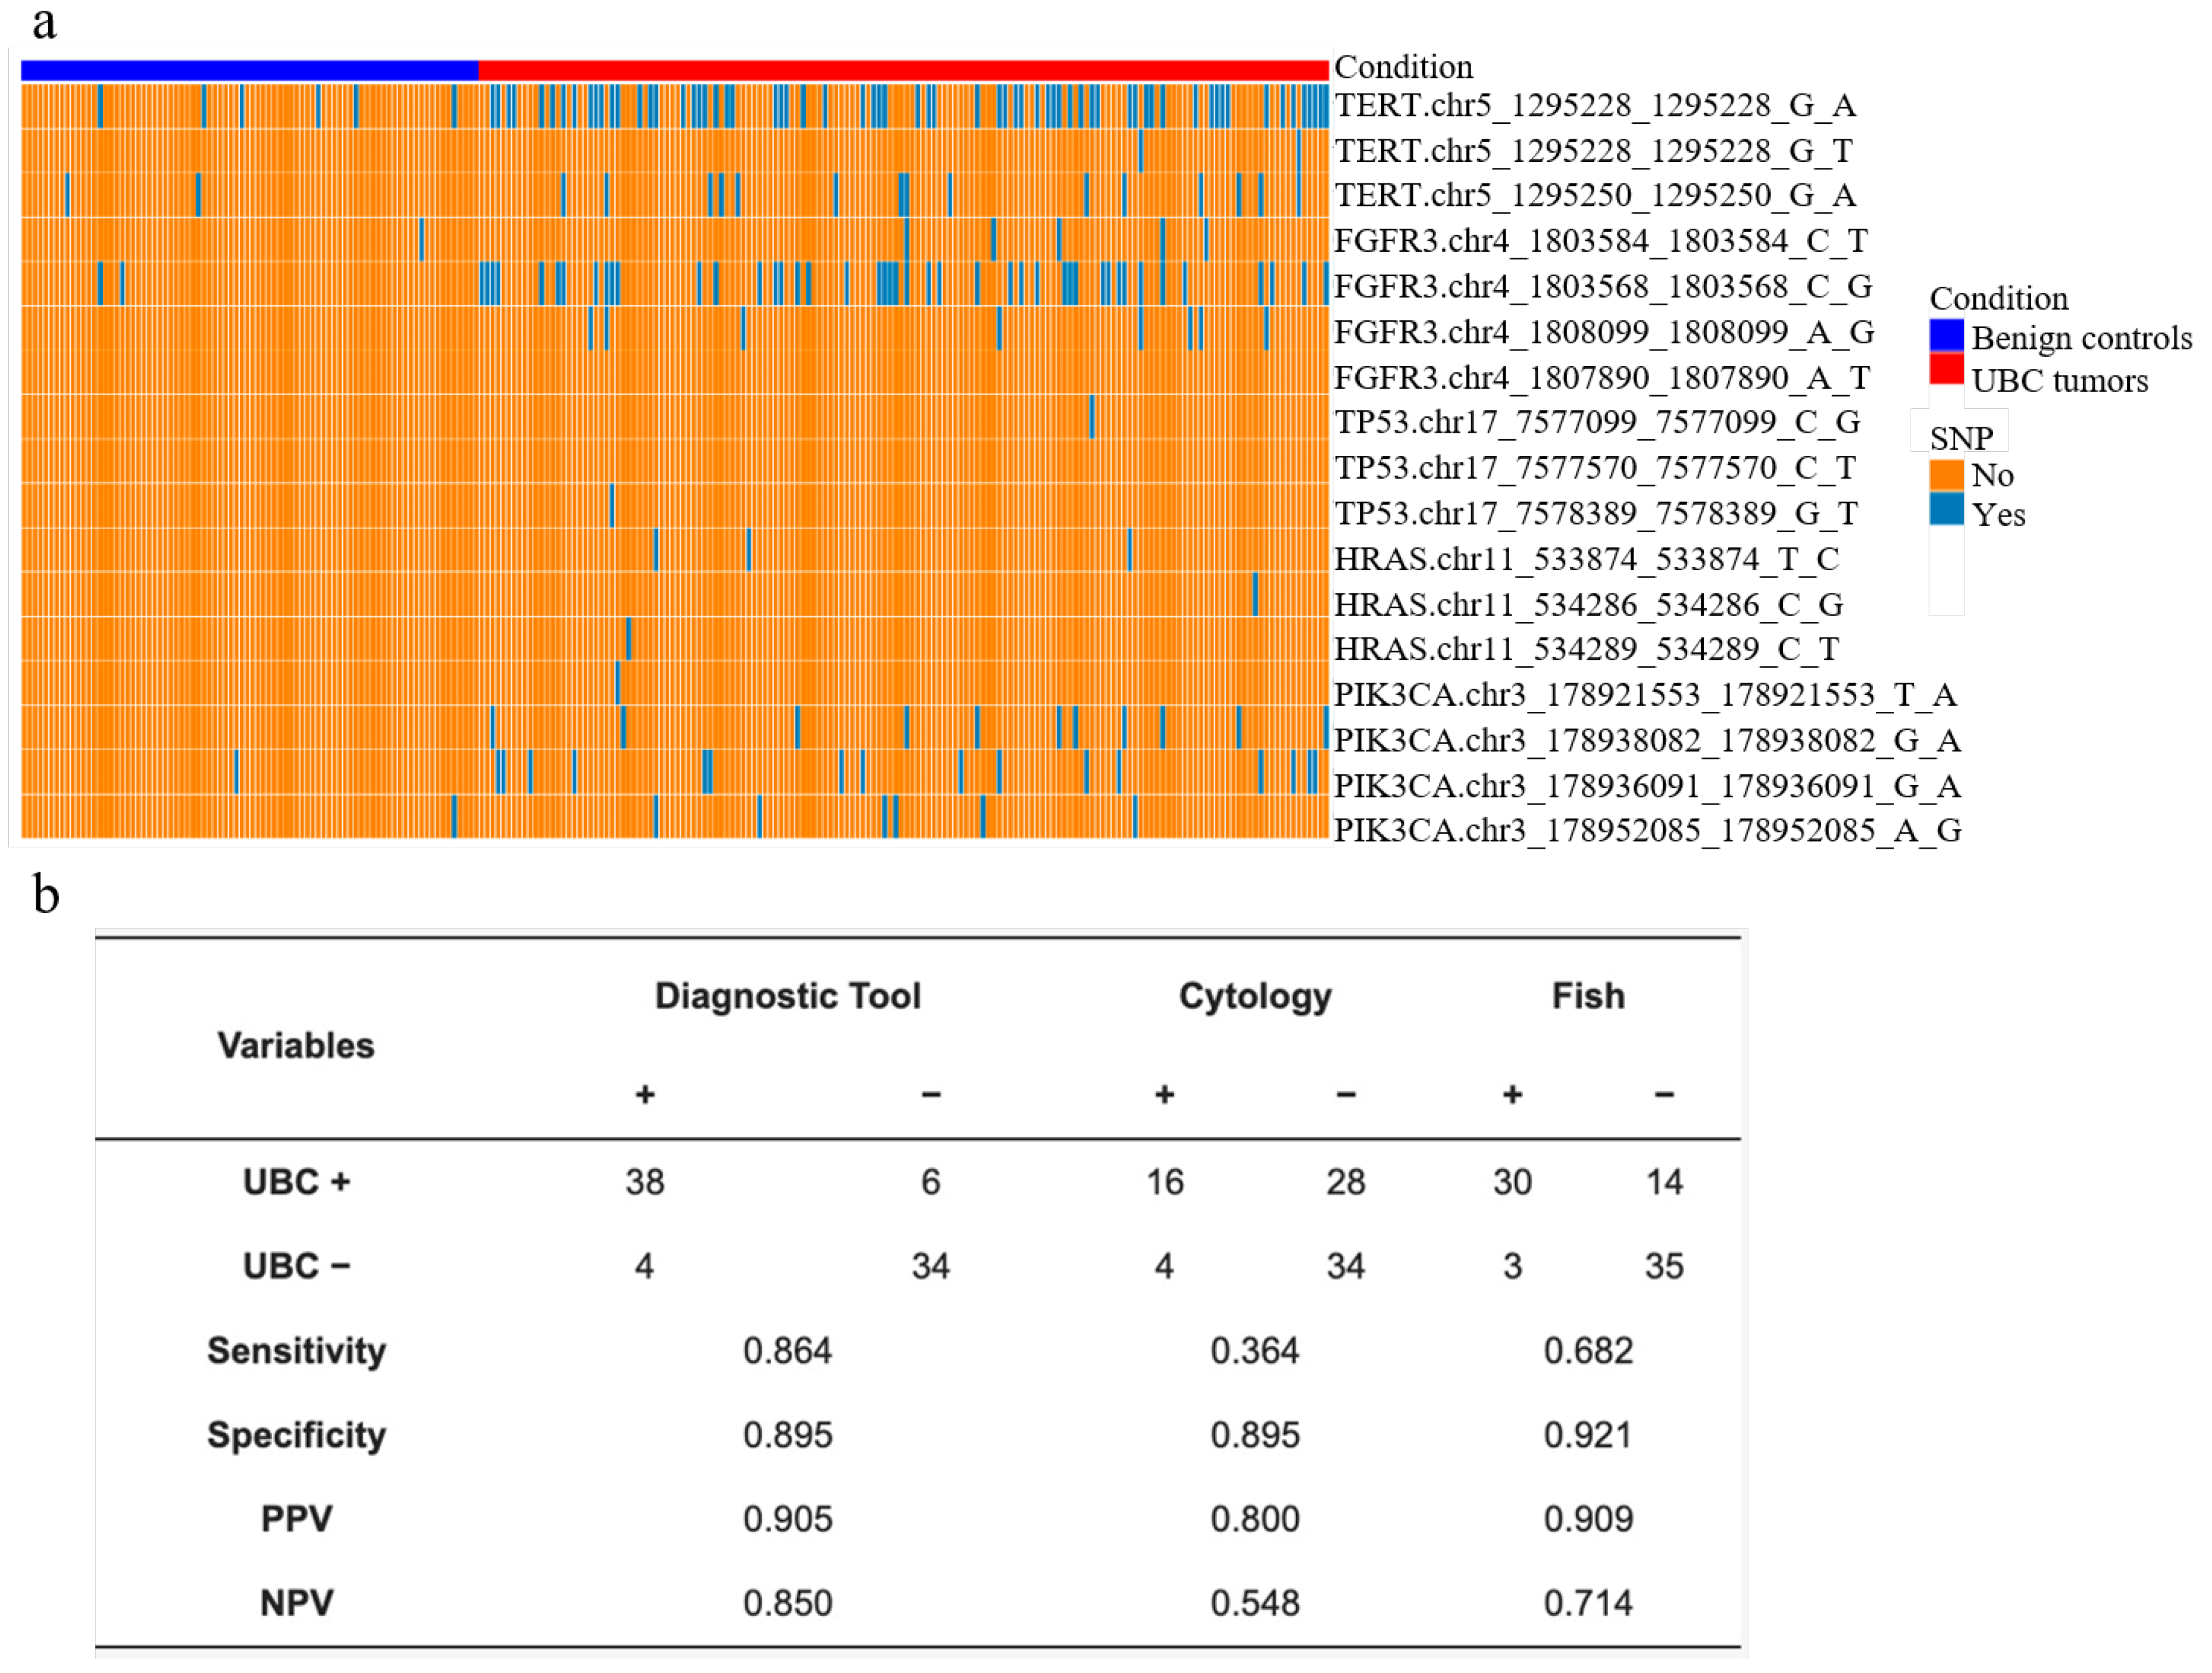This screenshot has width=2212, height=1673.
Task: Click the Diagnostic Tool sensitivity value 0.864
Action: [x=787, y=1351]
